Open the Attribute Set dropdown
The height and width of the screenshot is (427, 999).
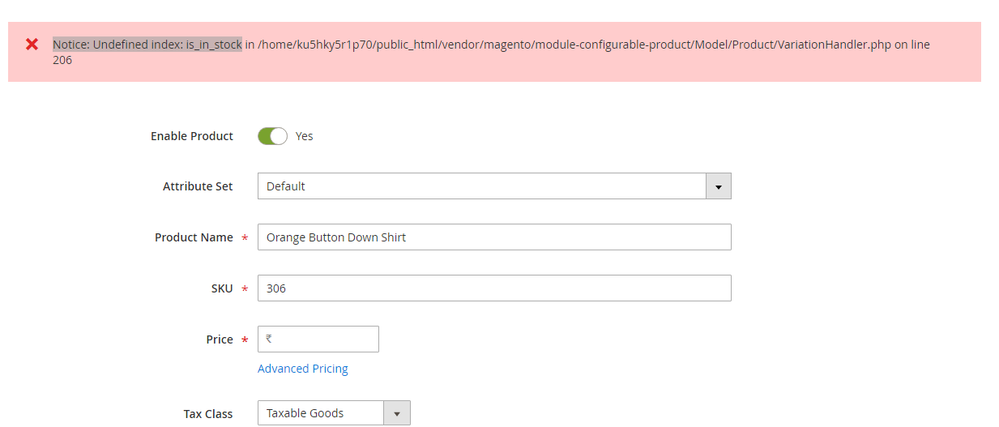(494, 186)
